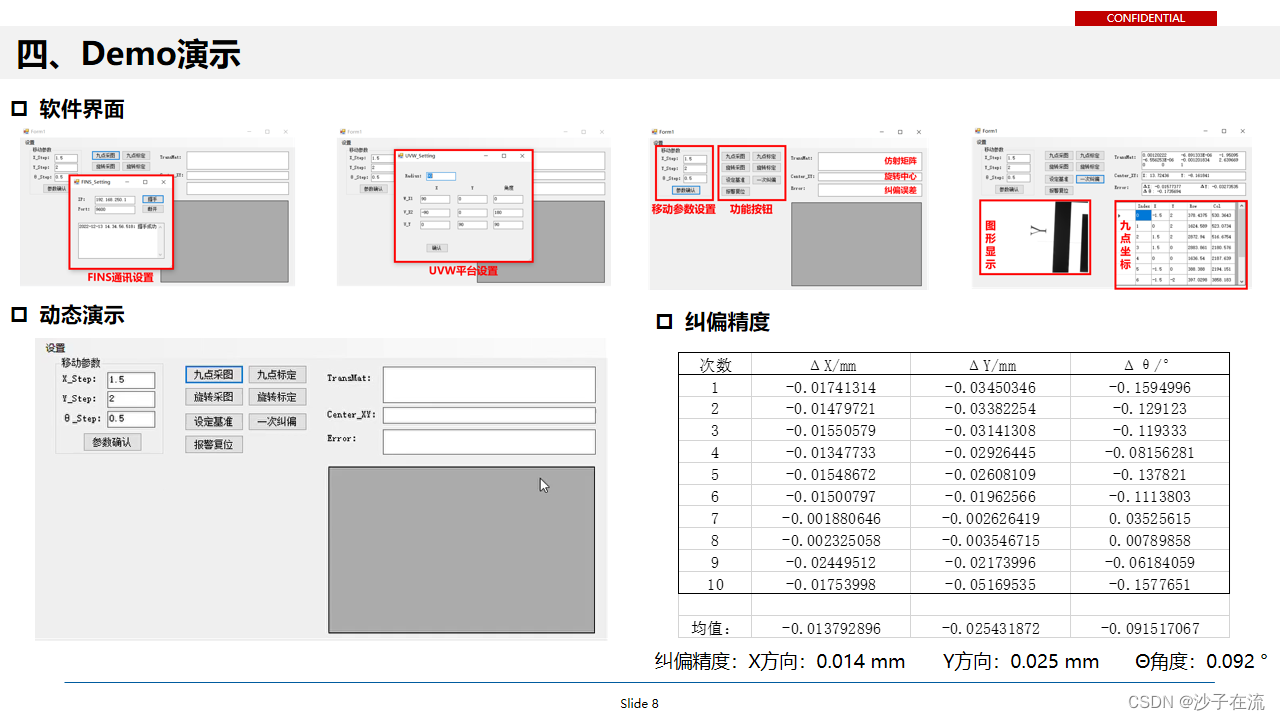Click the FINS_Setting dialog title bar icon
Screen dimensions: 1280x720
[x=76, y=182]
